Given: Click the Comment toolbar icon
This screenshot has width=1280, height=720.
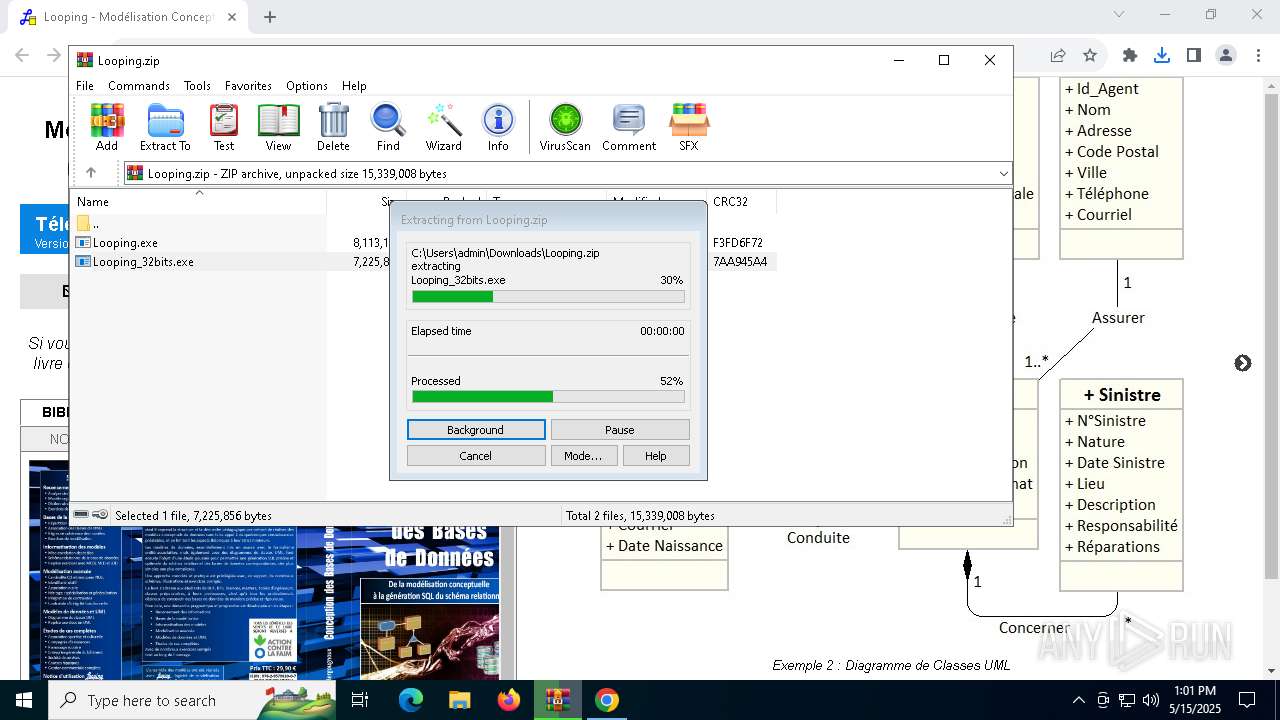Looking at the screenshot, I should (x=629, y=127).
